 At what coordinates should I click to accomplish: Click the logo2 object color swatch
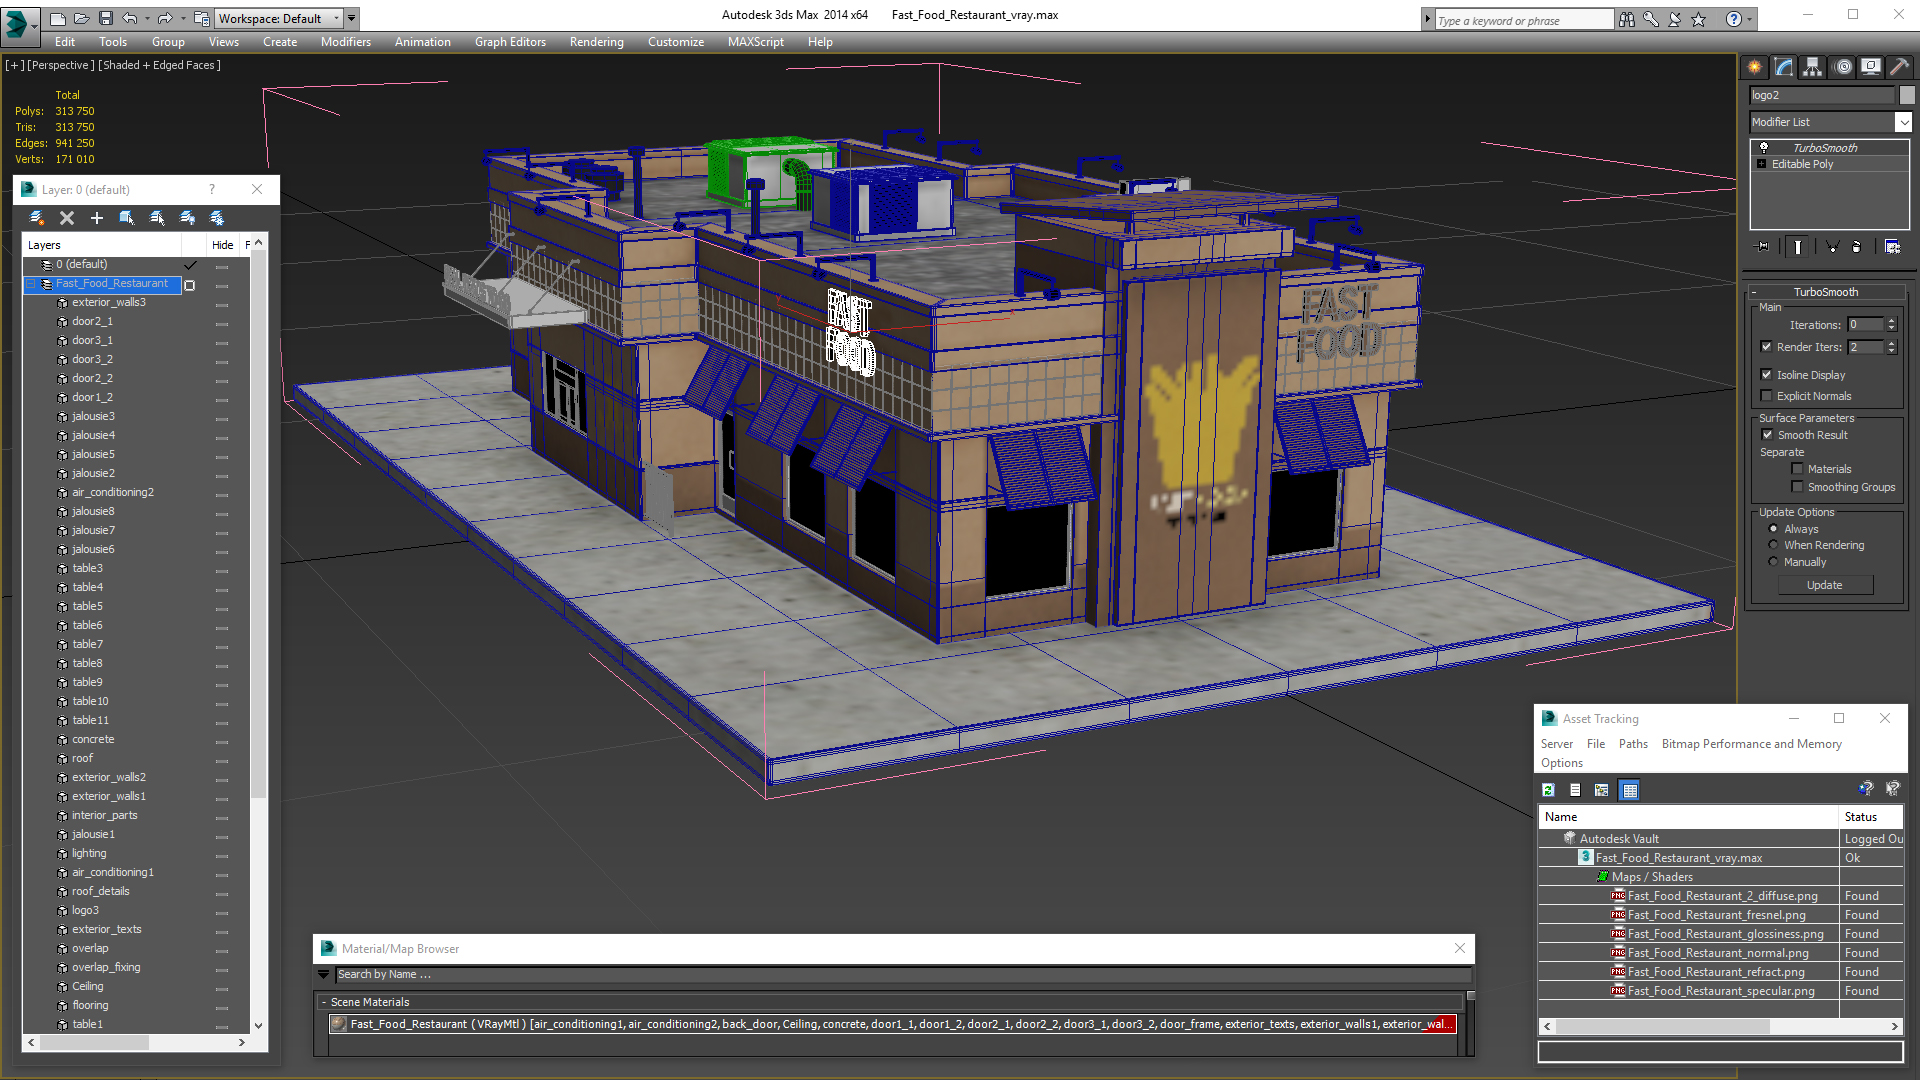tap(1907, 95)
